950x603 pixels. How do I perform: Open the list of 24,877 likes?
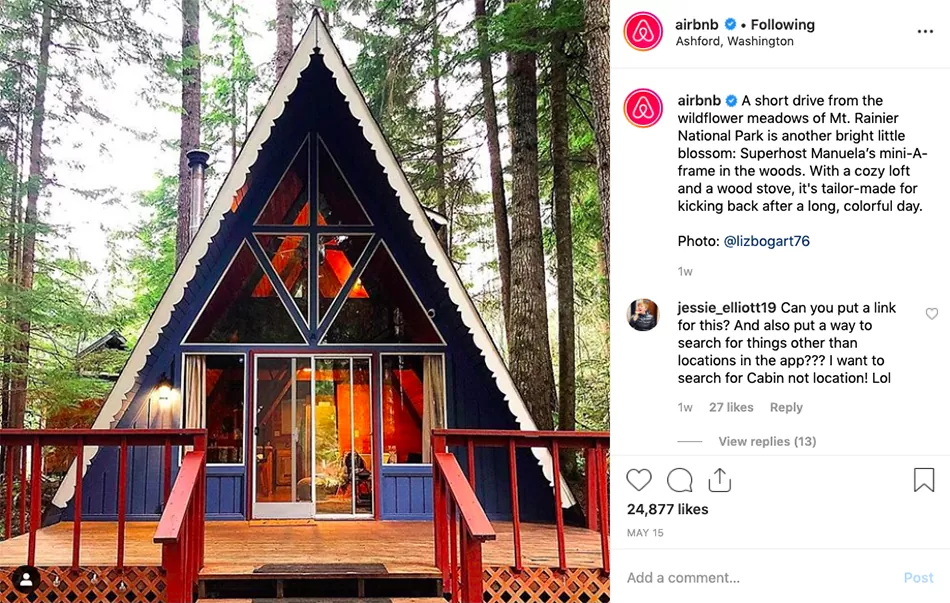[668, 509]
